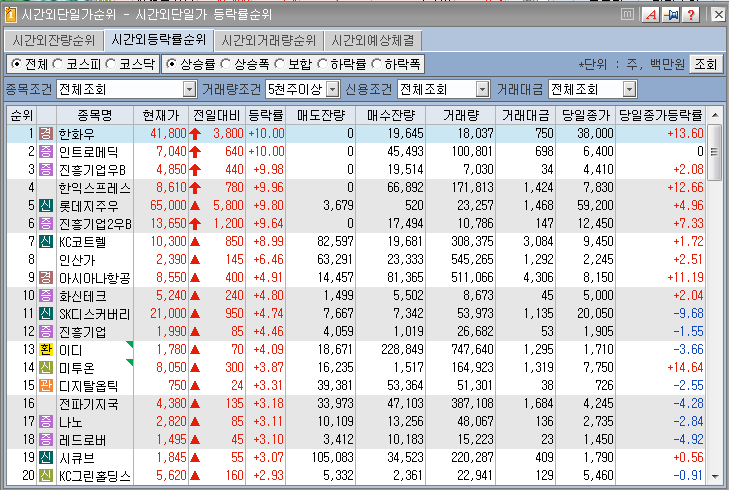Select the 한익스프레스 row name
The height and width of the screenshot is (490, 729).
tap(95, 188)
